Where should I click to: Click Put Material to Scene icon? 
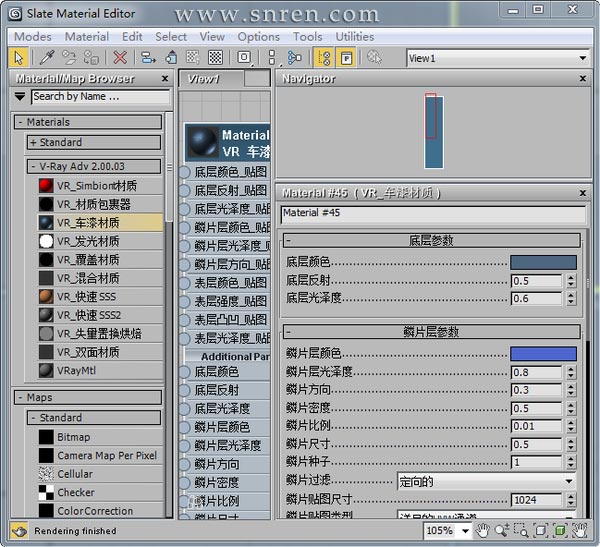69,58
